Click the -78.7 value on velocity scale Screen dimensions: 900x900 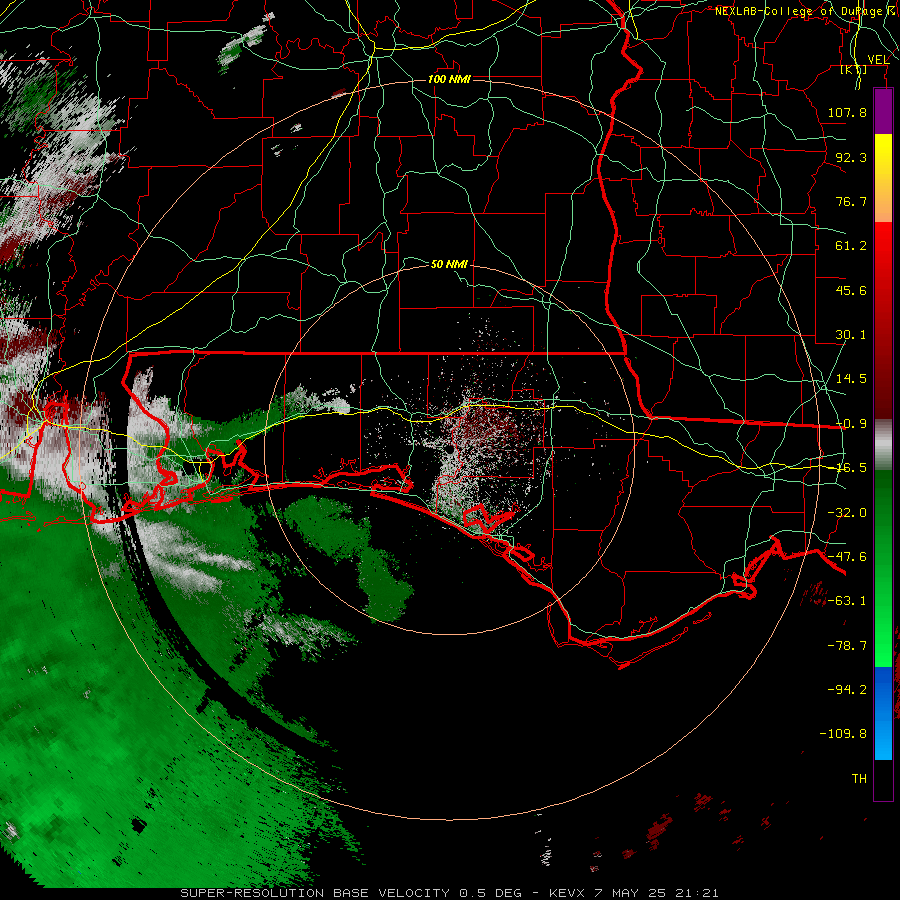tap(847, 646)
